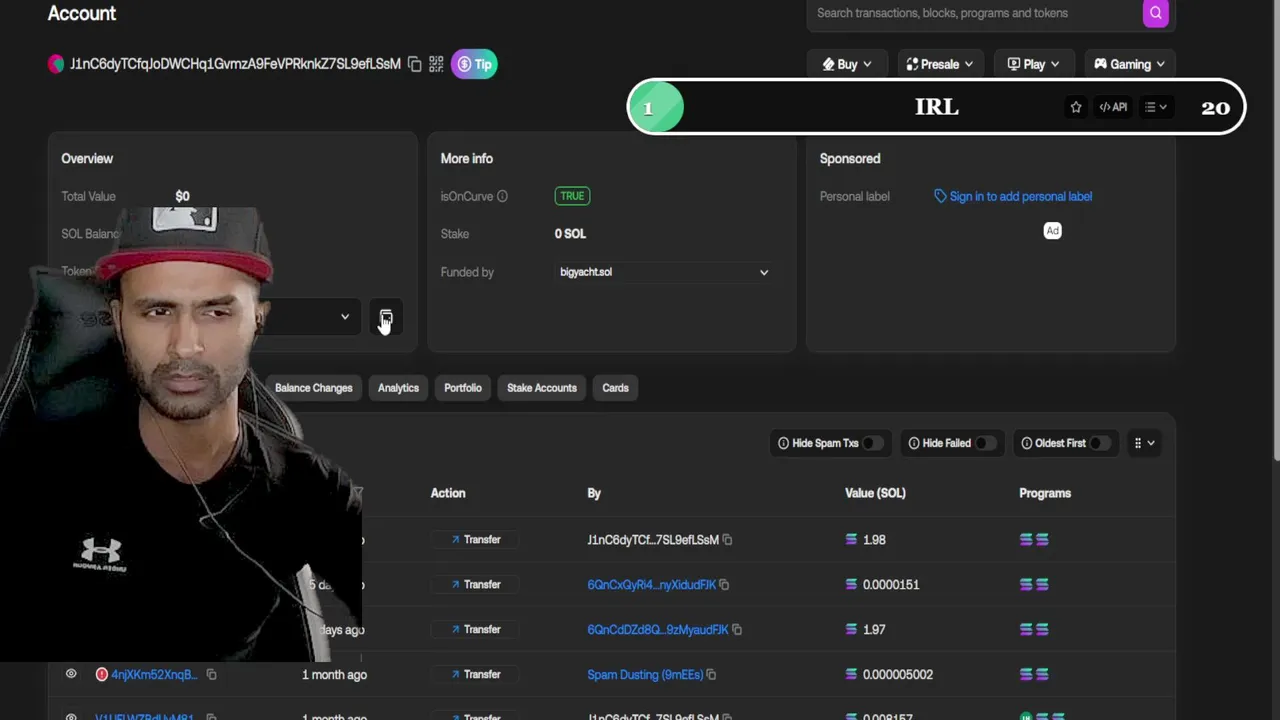Copy the address in the 1.98 SOL row
Viewport: 1280px width, 720px height.
coord(727,540)
